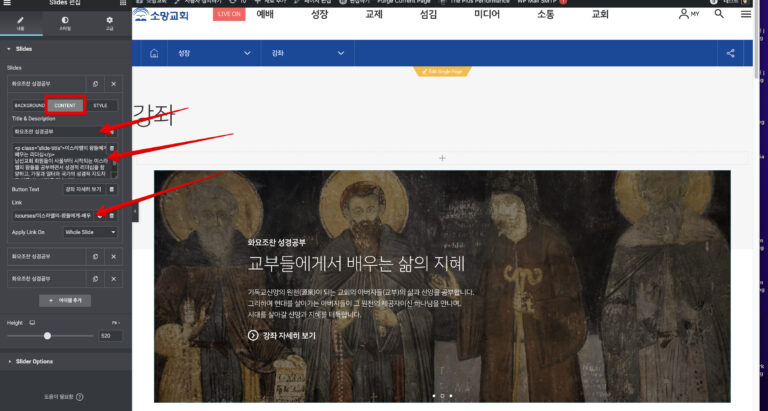This screenshot has height=411, width=768.
Task: Click the MY user account icon
Action: coord(689,14)
